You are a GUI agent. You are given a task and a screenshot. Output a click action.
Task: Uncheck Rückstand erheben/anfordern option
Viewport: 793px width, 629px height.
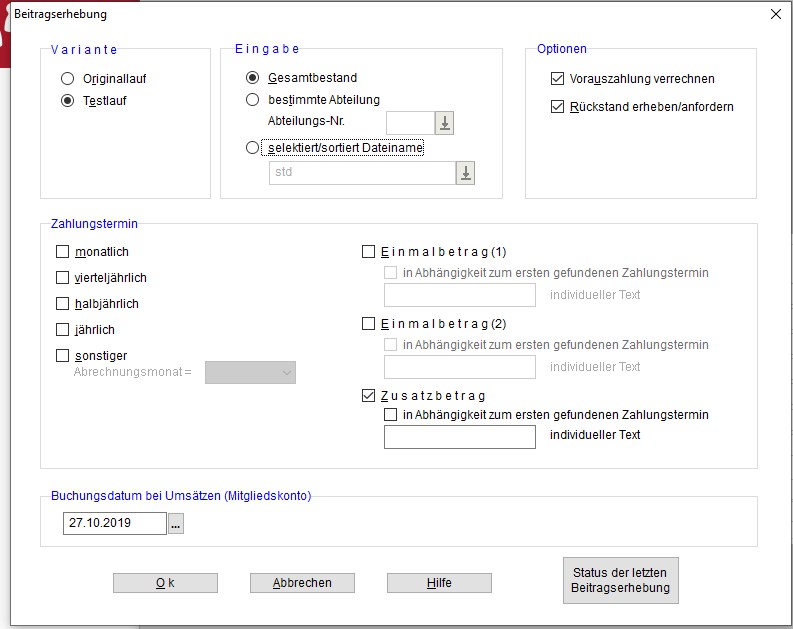pyautogui.click(x=558, y=106)
